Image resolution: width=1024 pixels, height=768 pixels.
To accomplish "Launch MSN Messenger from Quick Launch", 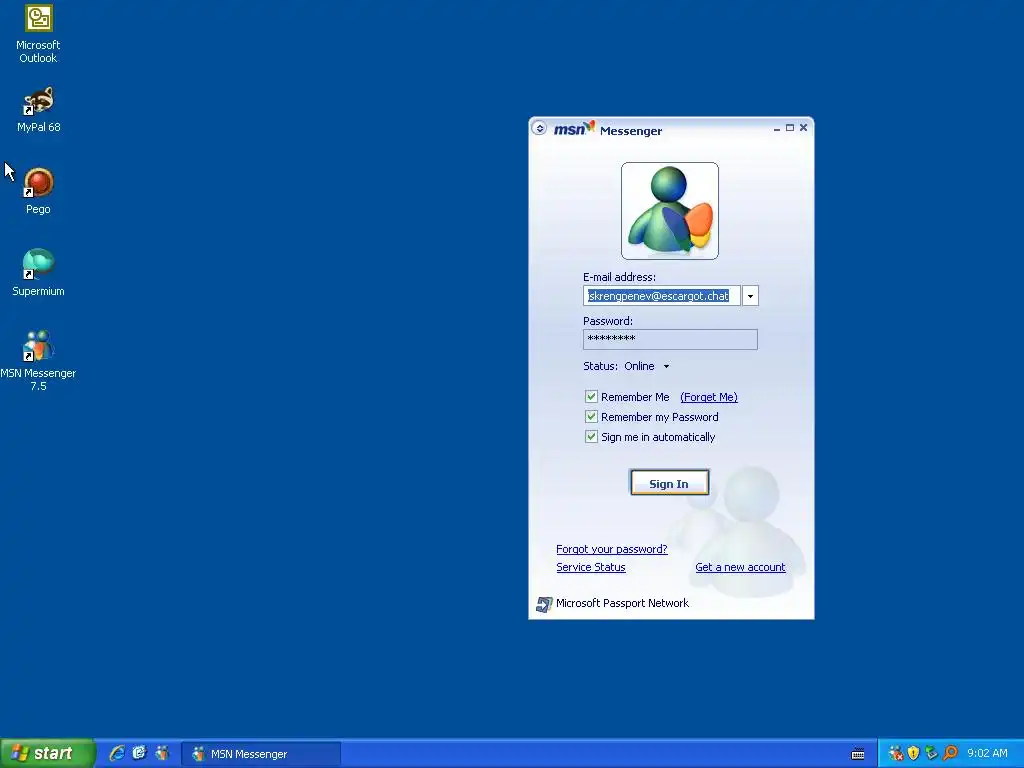I will coord(161,753).
